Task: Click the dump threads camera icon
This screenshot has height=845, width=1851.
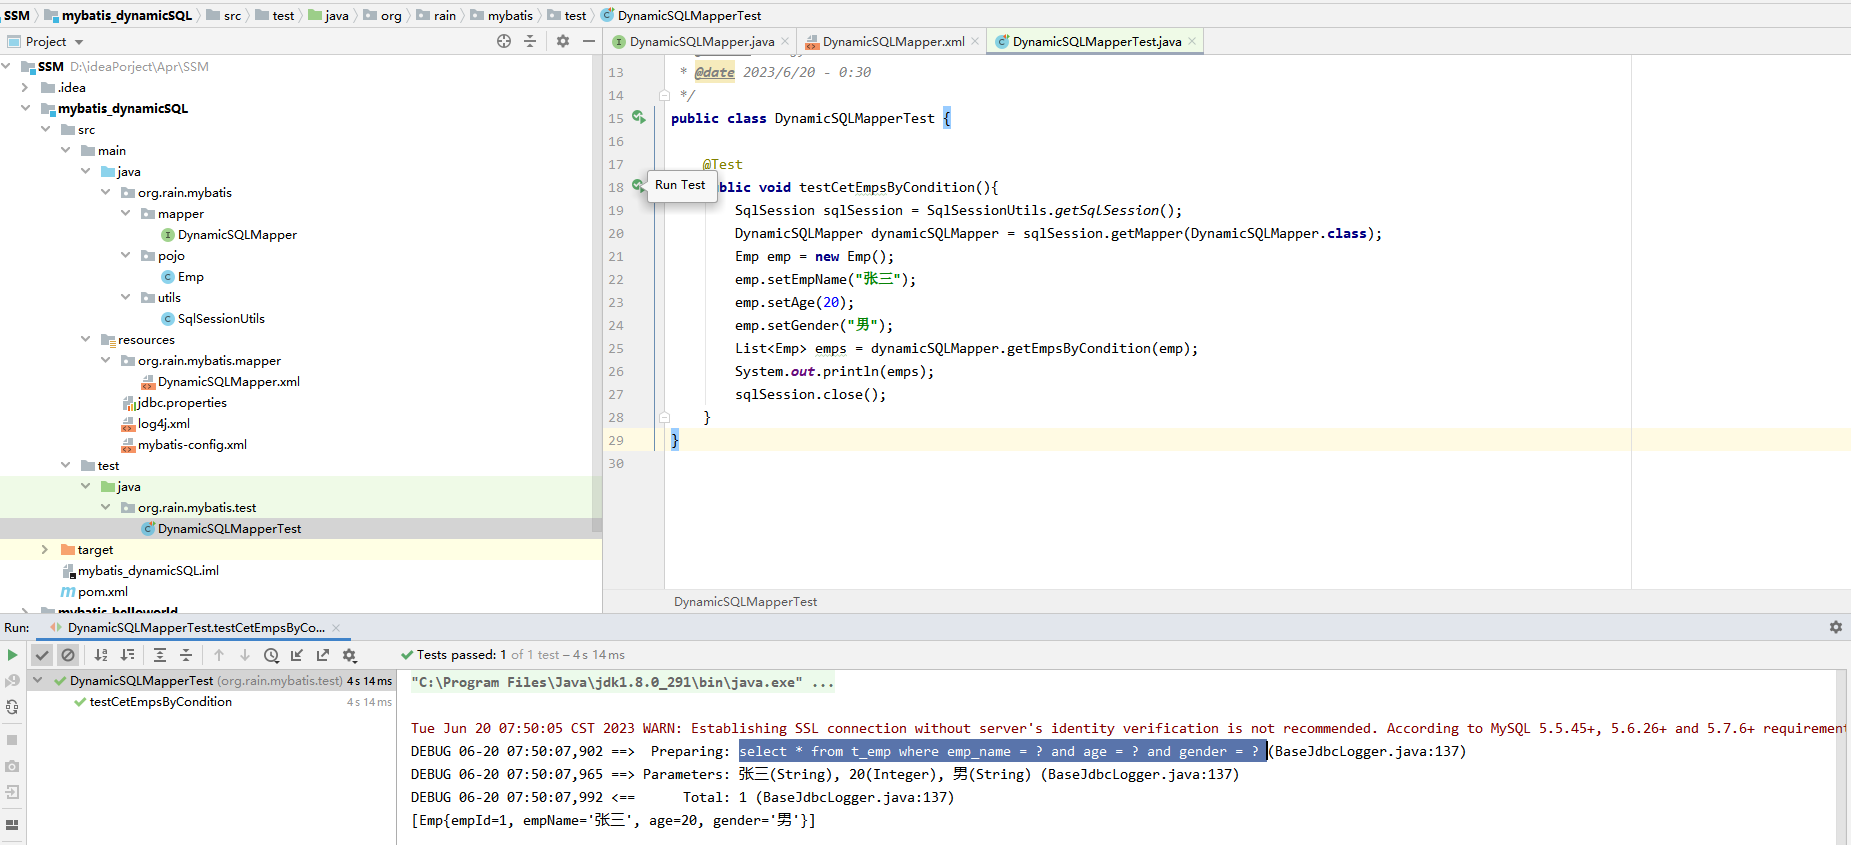Action: tap(12, 766)
